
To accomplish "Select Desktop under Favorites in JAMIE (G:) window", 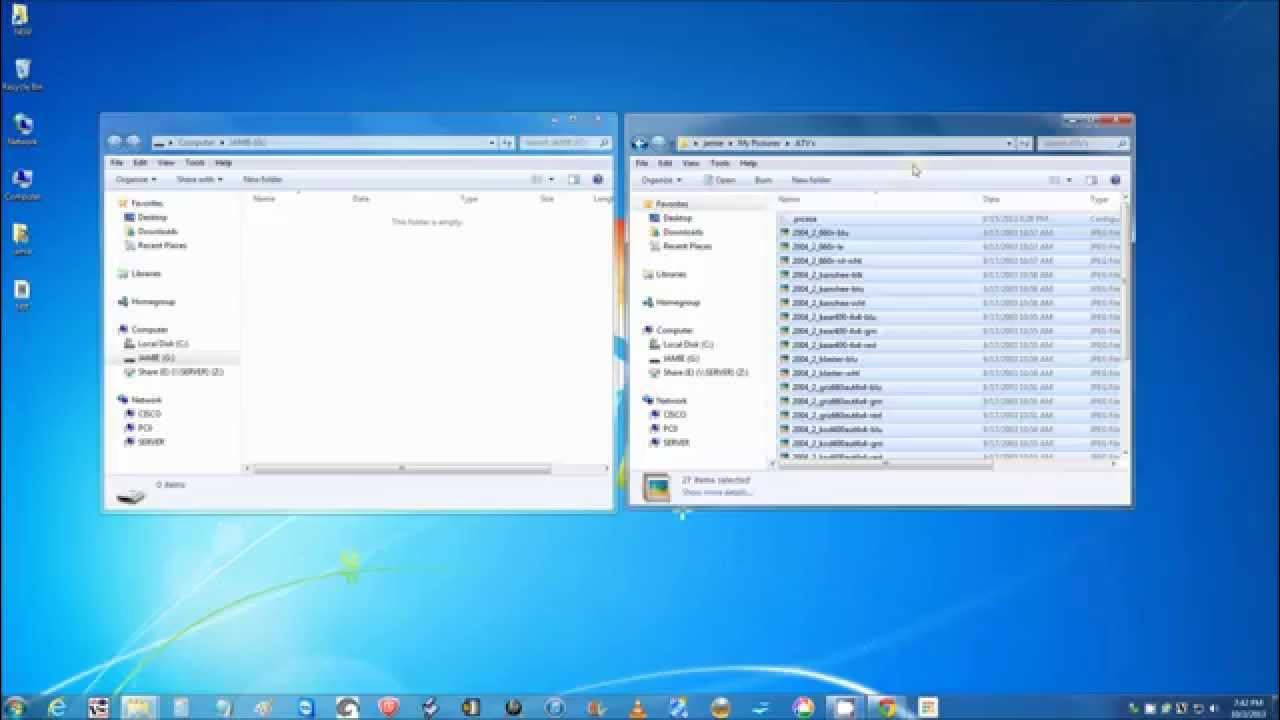I will click(x=152, y=217).
